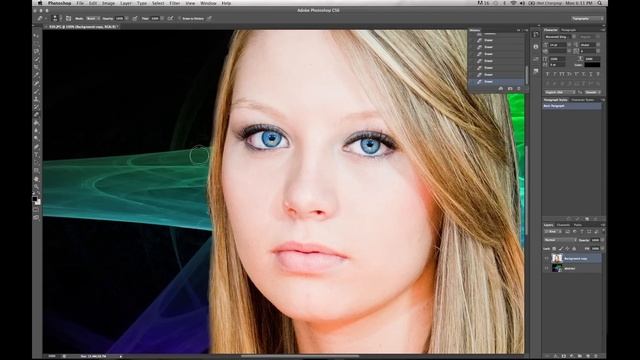
Task: Open the English: USA language dropdown
Action: pos(559,92)
